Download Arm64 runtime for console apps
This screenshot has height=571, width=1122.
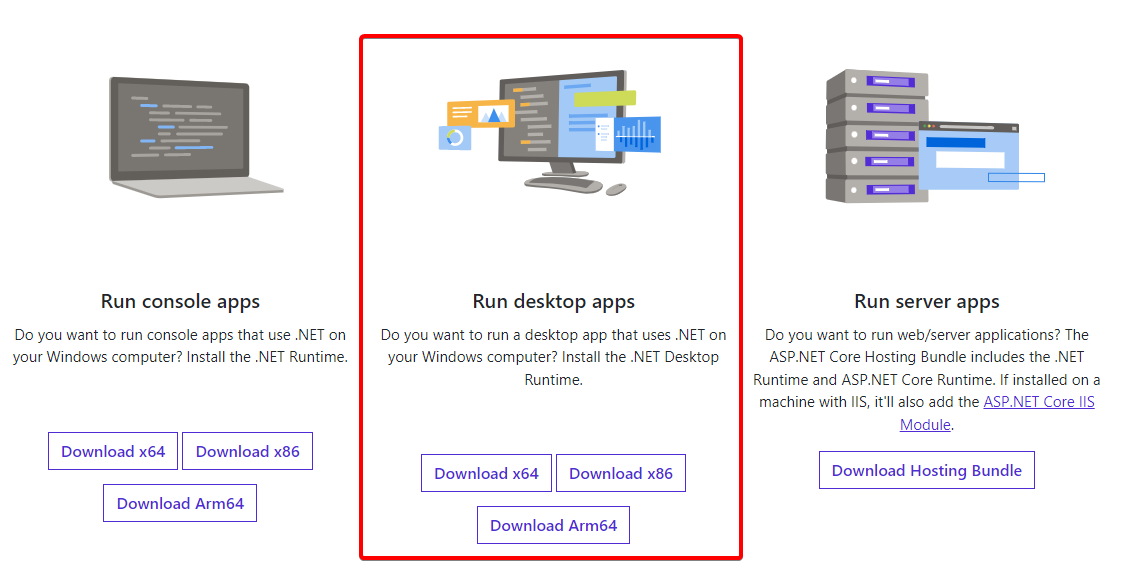pos(180,503)
